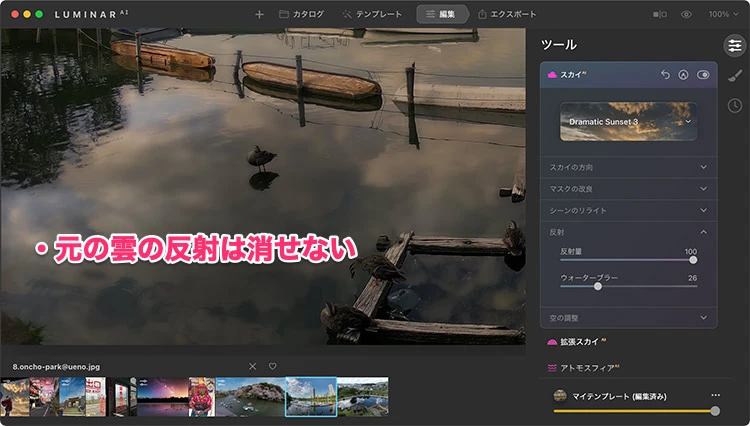The height and width of the screenshot is (426, 750).
Task: Switch to the カタログ tab
Action: click(300, 15)
